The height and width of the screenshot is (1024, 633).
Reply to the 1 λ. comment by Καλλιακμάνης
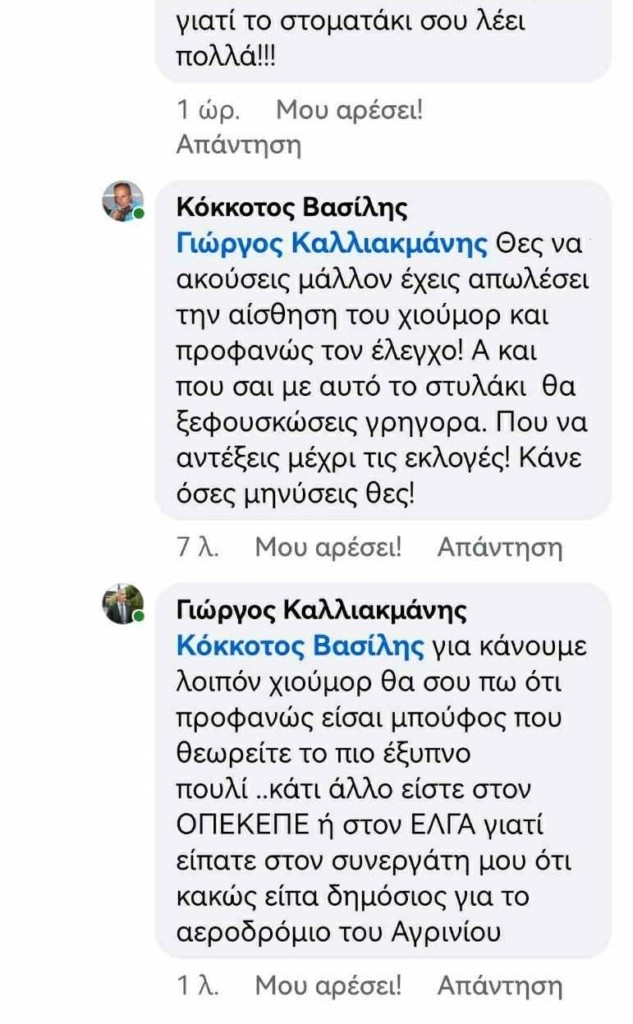pyautogui.click(x=500, y=986)
